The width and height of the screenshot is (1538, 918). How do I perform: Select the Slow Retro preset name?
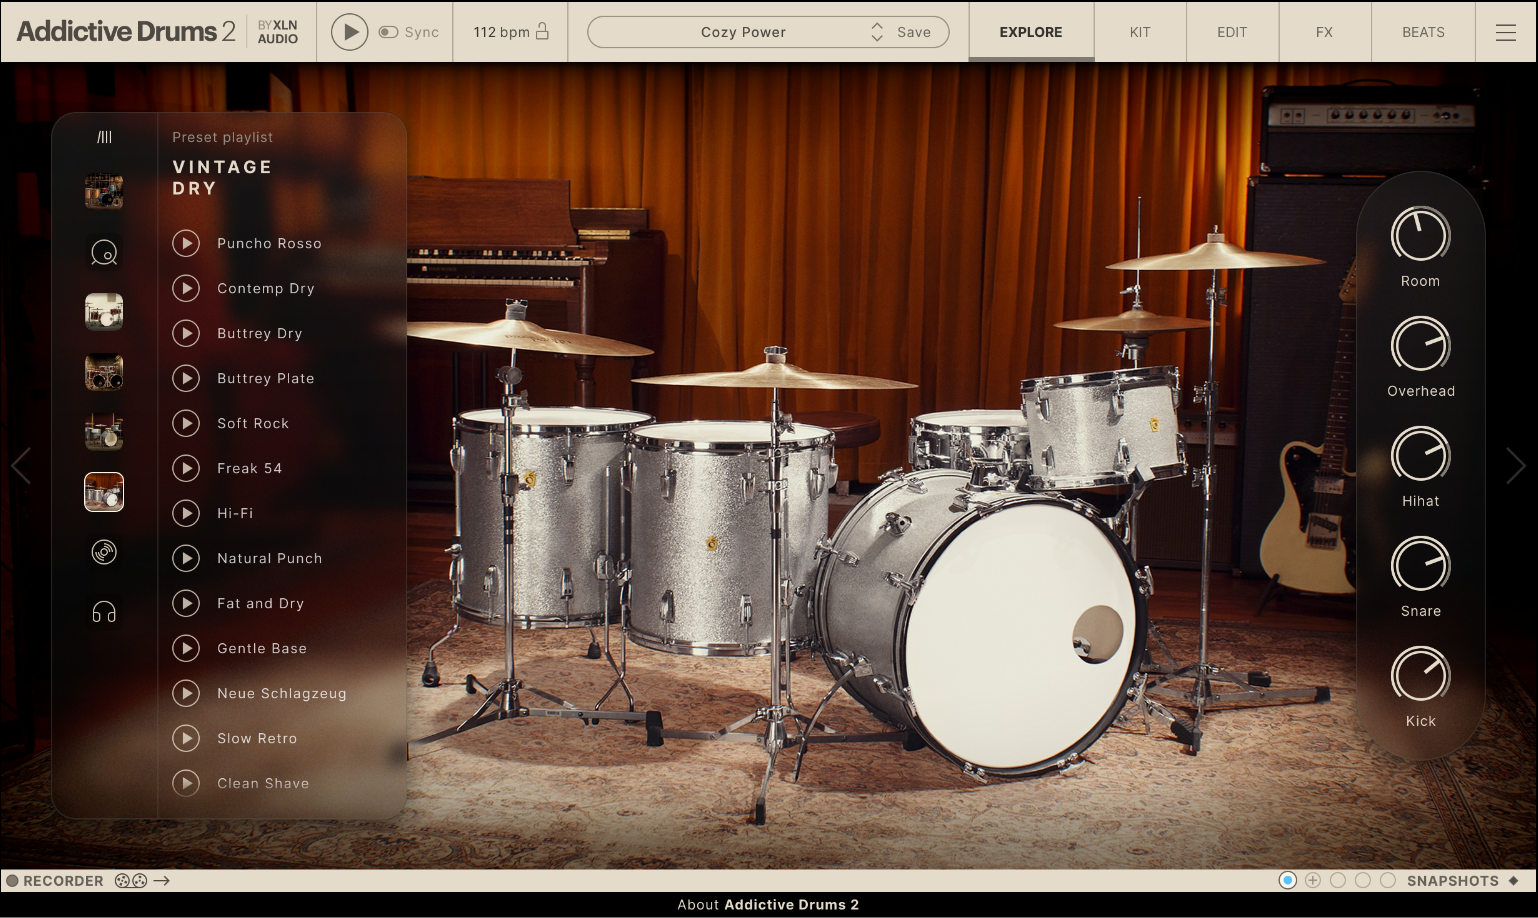pos(257,738)
